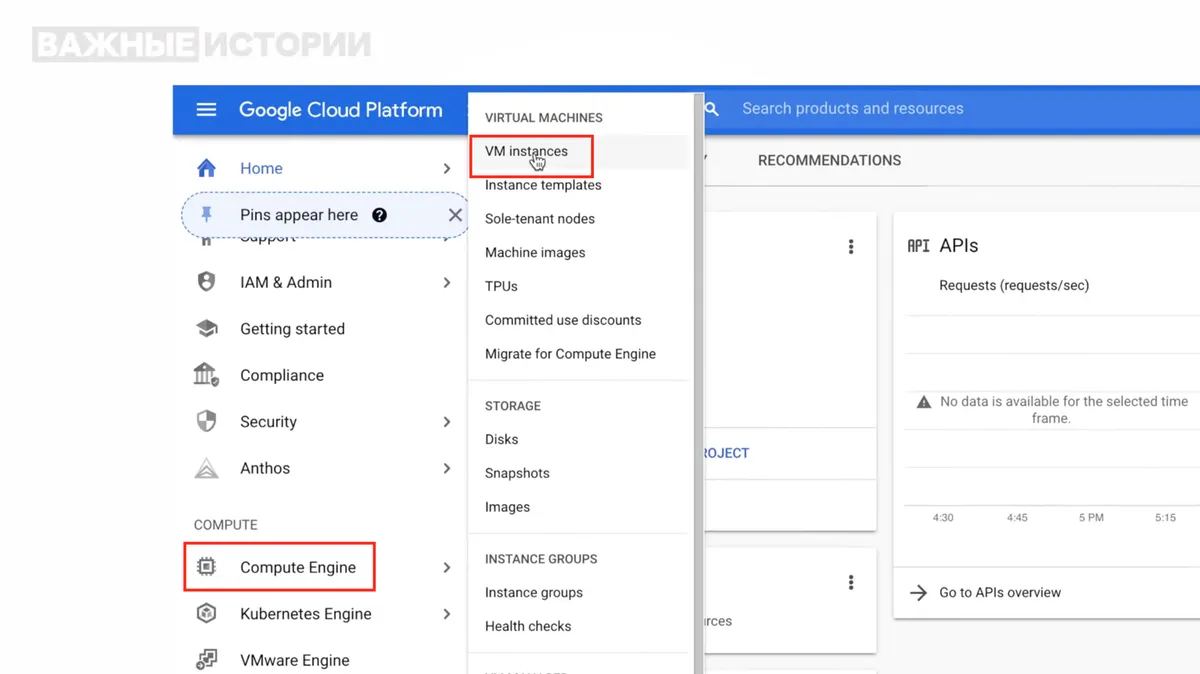Open Images under Storage

pos(507,507)
